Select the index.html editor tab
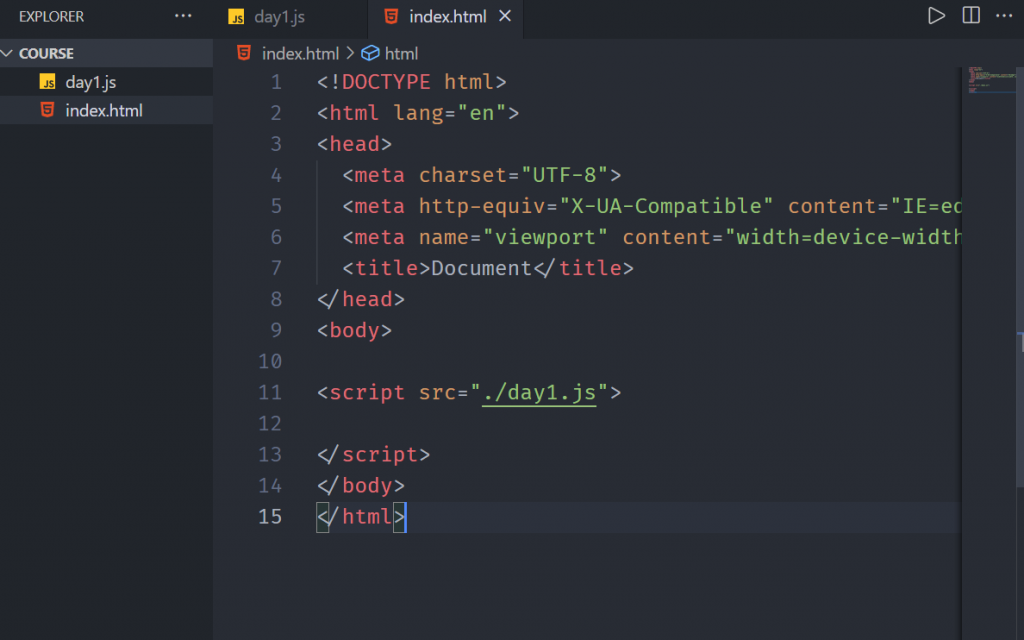1024x640 pixels. (x=447, y=17)
